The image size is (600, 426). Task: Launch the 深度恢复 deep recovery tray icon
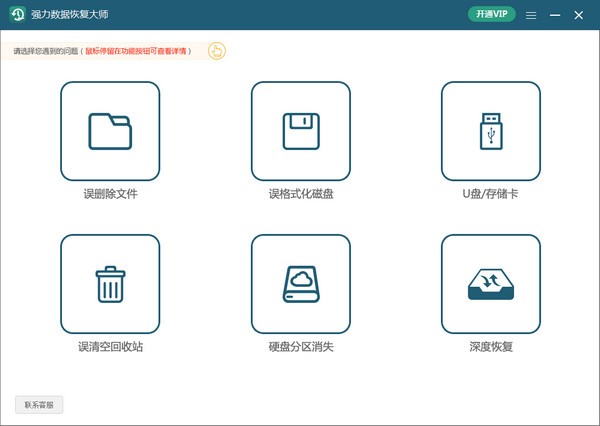pyautogui.click(x=491, y=284)
